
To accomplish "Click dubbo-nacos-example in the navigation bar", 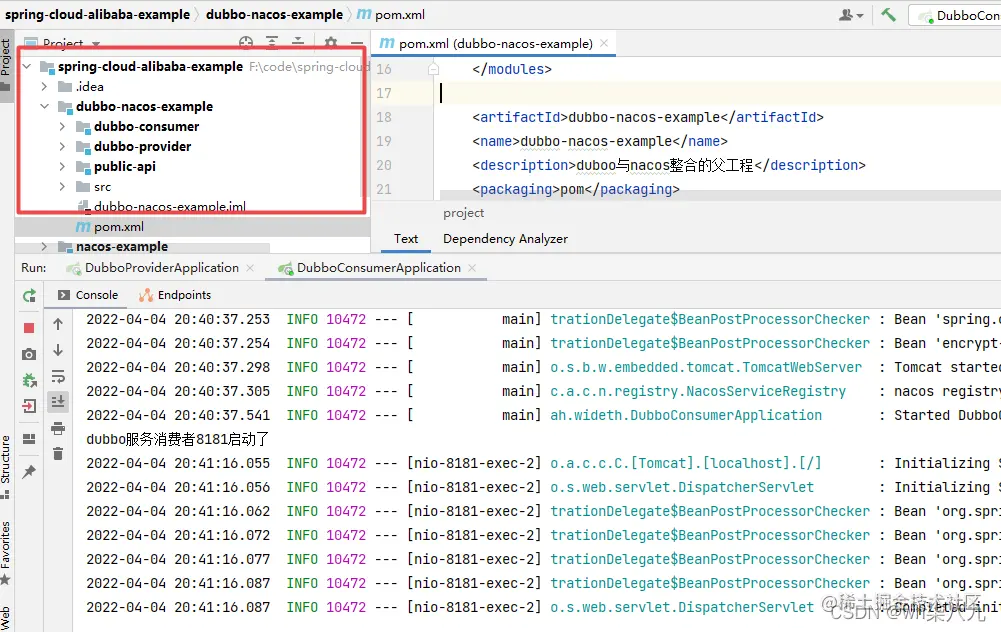I will click(275, 14).
